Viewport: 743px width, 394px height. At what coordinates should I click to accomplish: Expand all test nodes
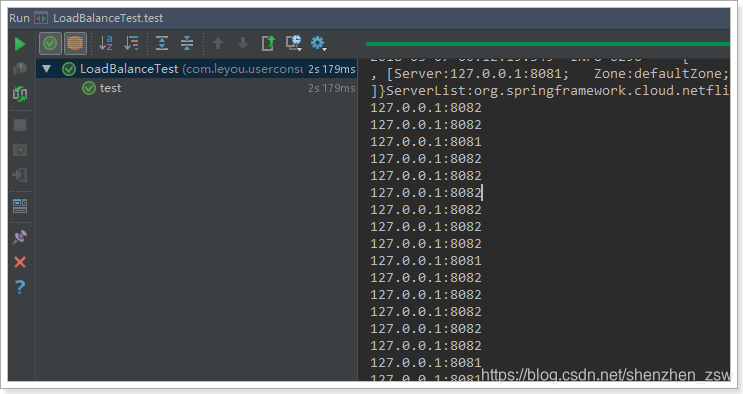click(162, 43)
